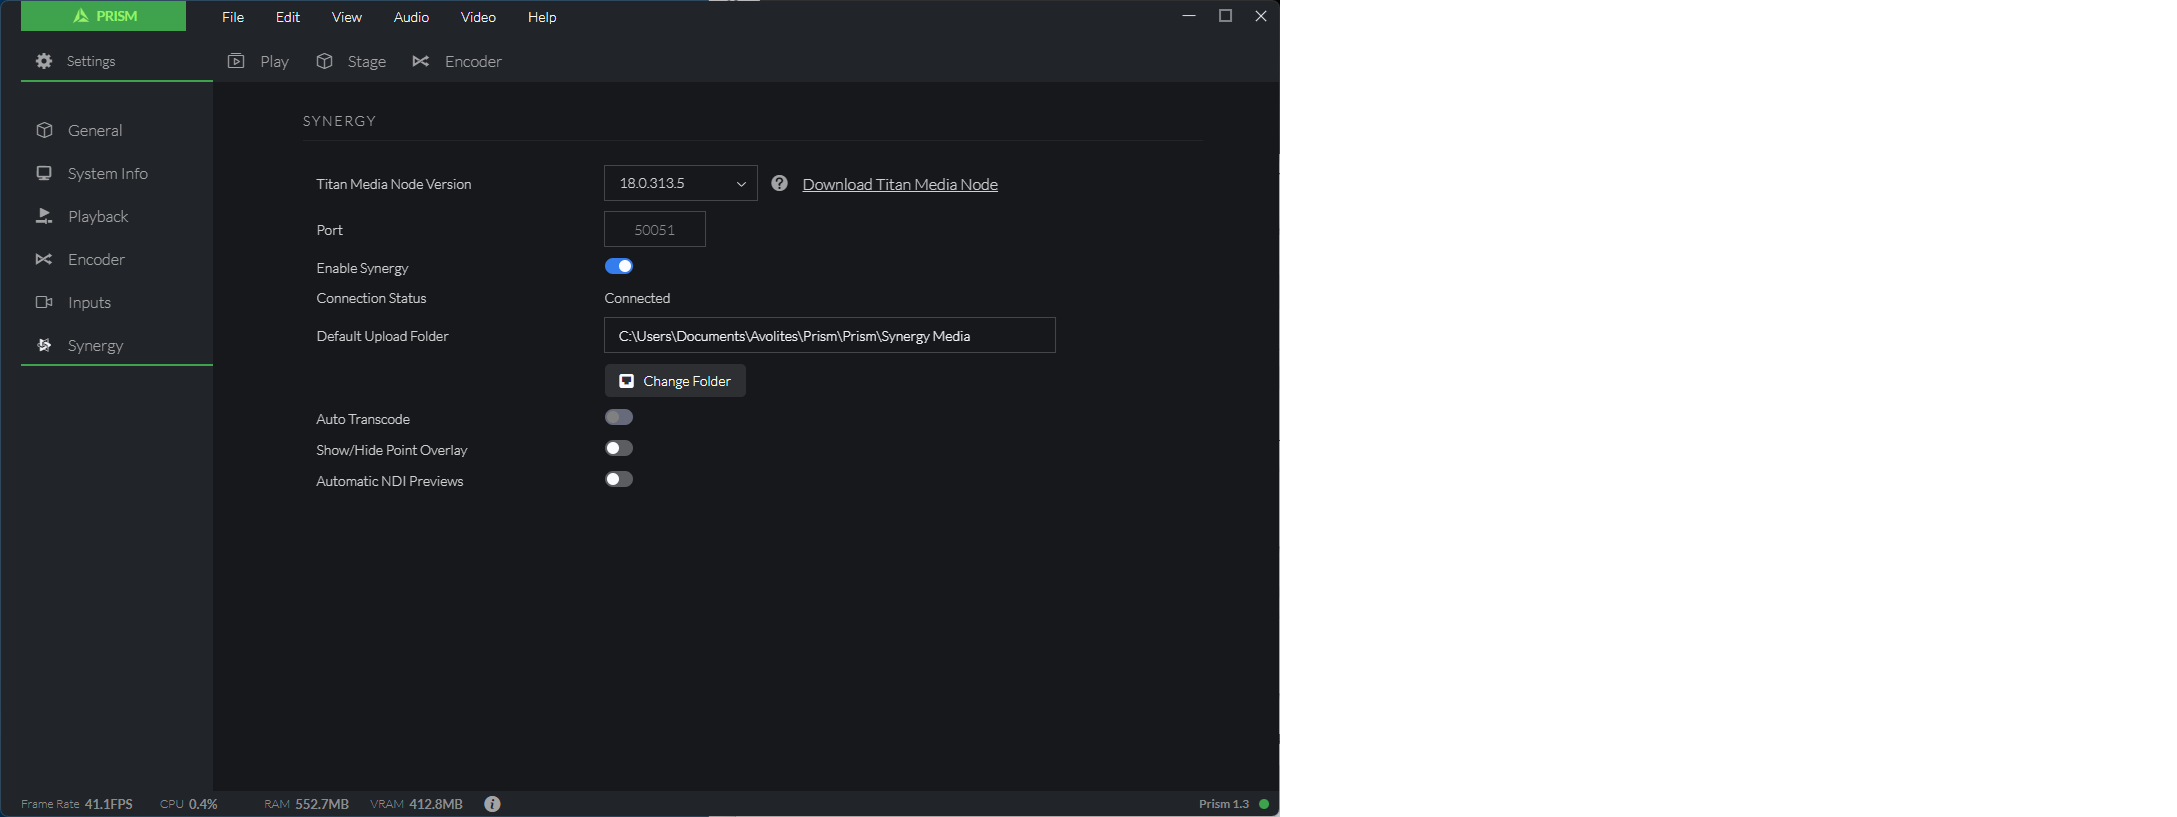Viewport: 2177px width, 817px height.
Task: Disable the Enable Synergy toggle
Action: 619,266
